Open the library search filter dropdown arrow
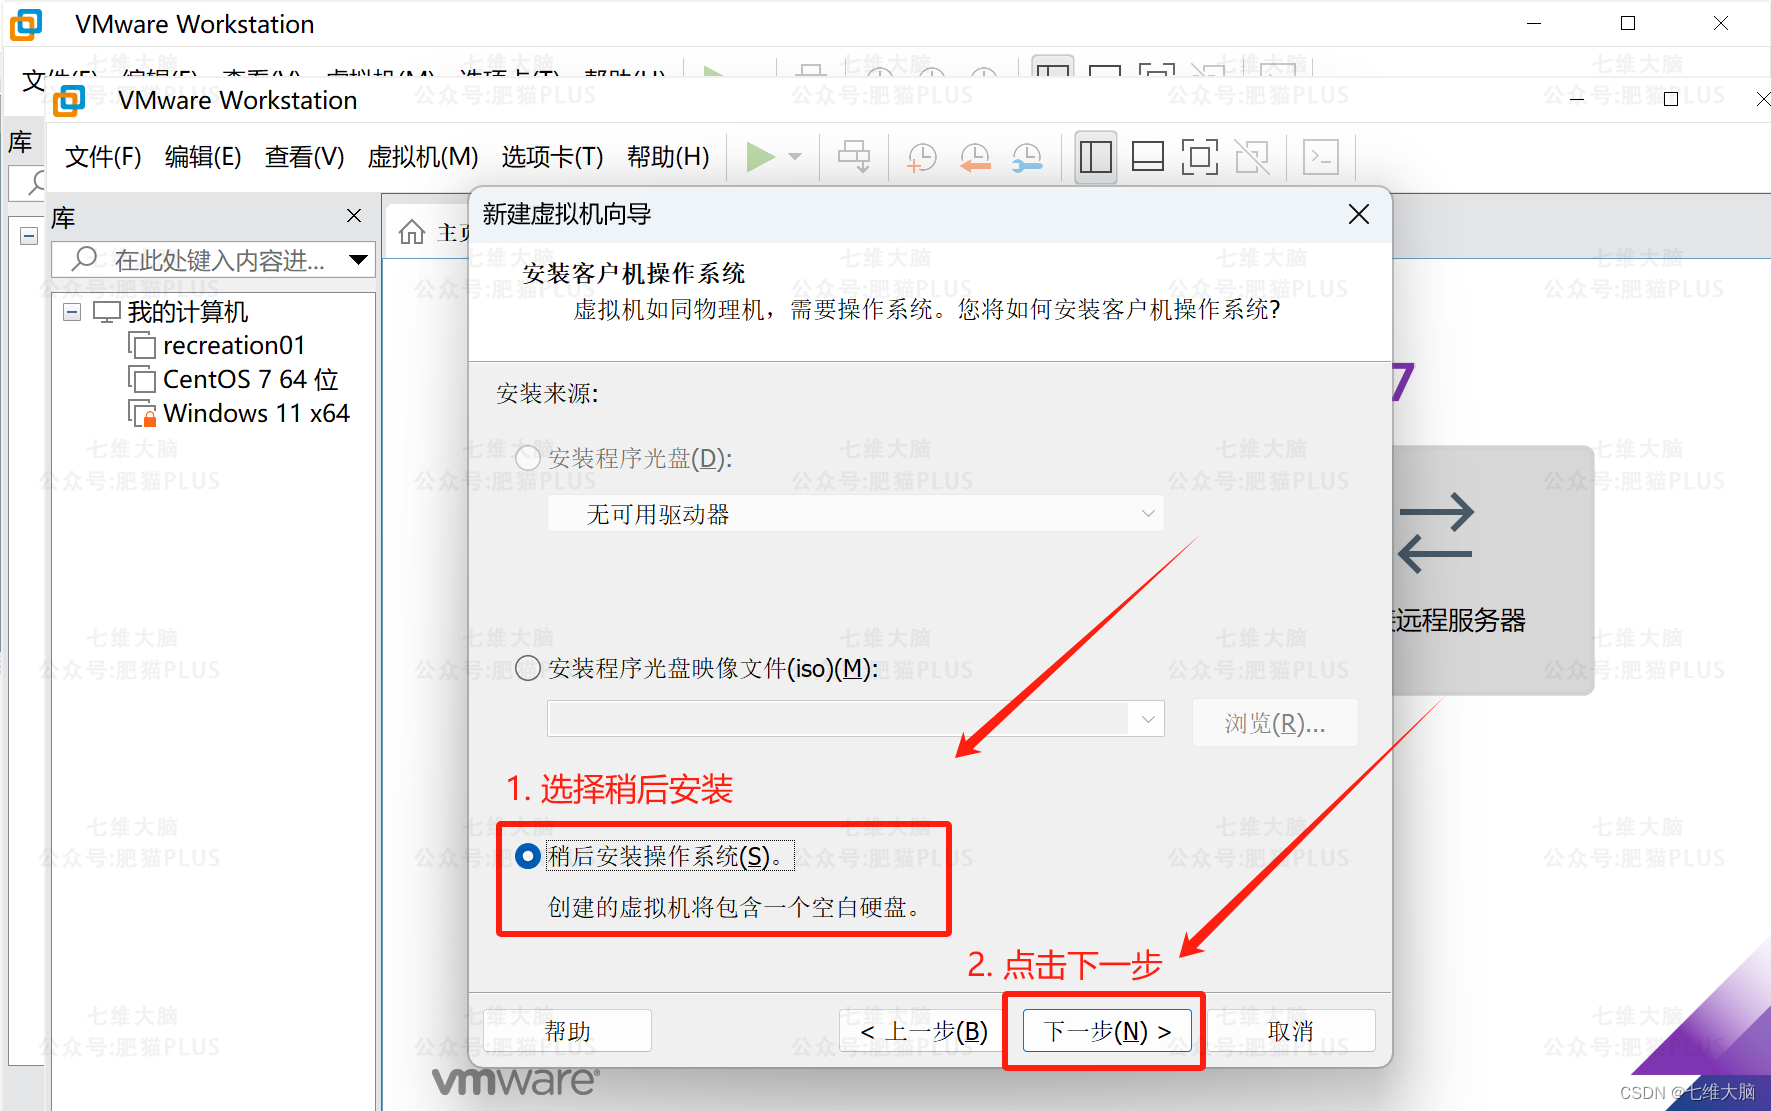Viewport: 1771px width, 1111px height. point(358,260)
